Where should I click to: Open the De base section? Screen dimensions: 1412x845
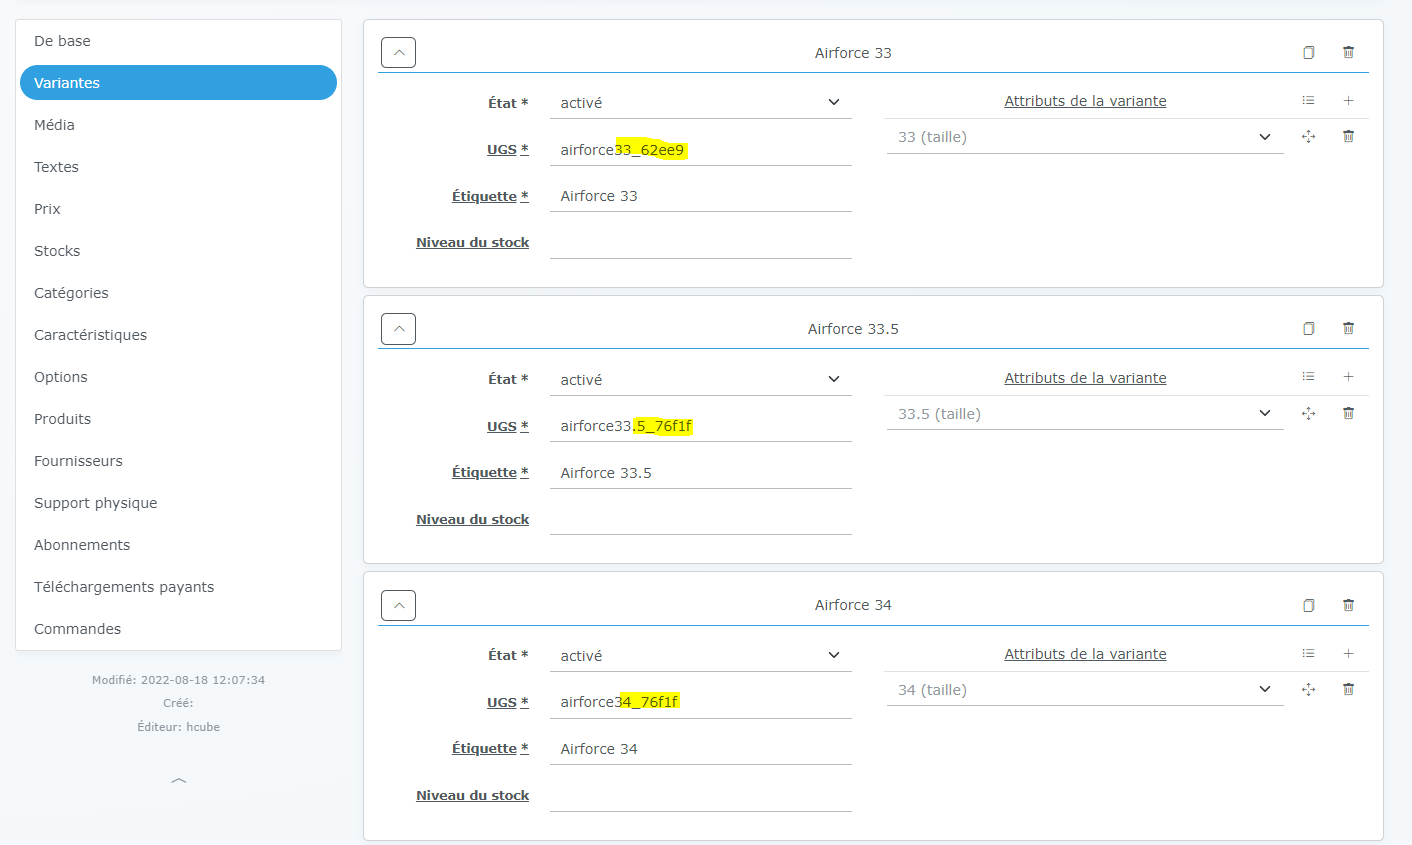pos(178,41)
